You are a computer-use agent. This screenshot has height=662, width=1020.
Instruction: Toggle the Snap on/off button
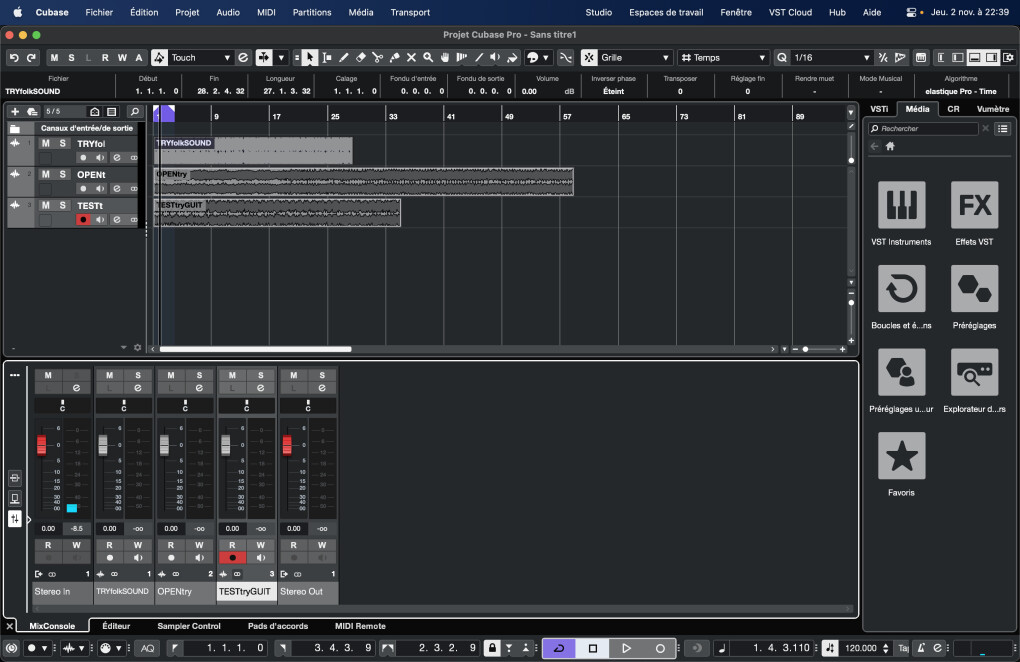pyautogui.click(x=589, y=58)
